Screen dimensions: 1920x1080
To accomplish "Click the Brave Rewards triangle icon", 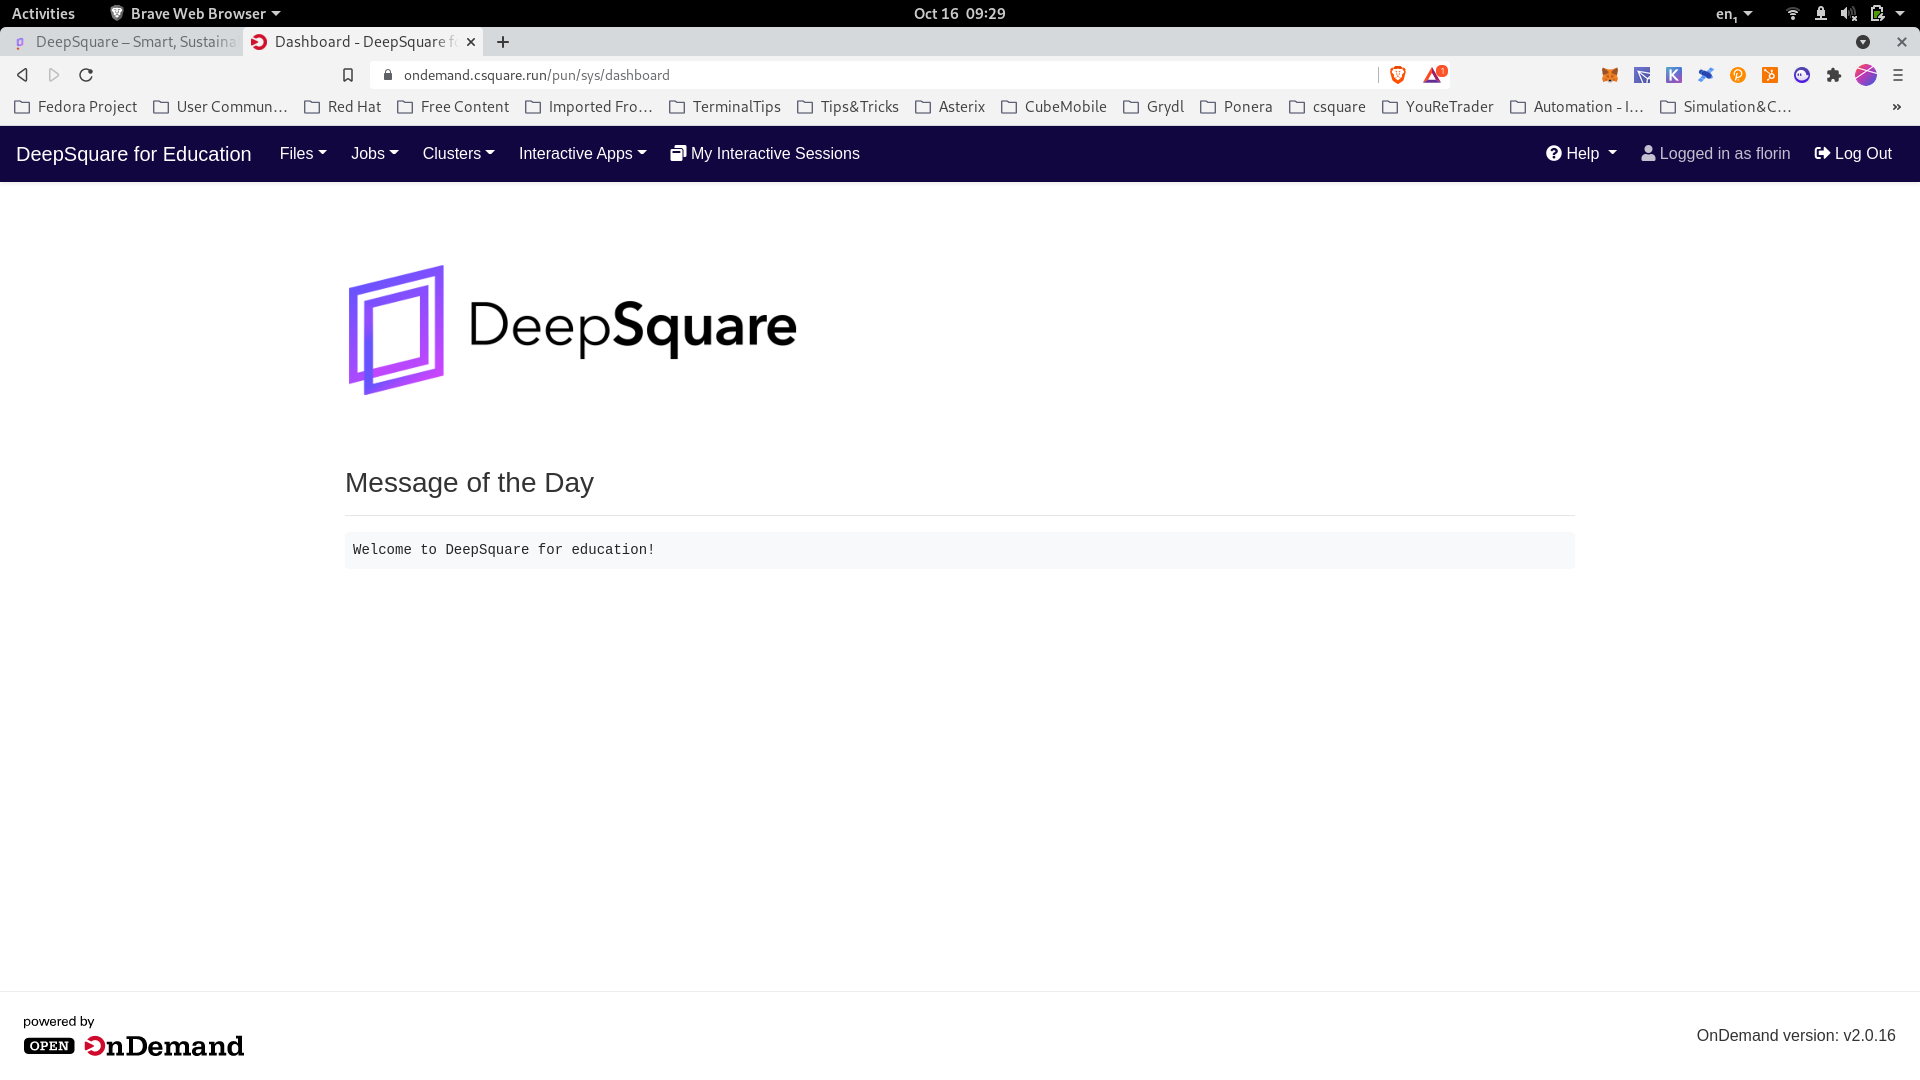I will [x=1434, y=75].
